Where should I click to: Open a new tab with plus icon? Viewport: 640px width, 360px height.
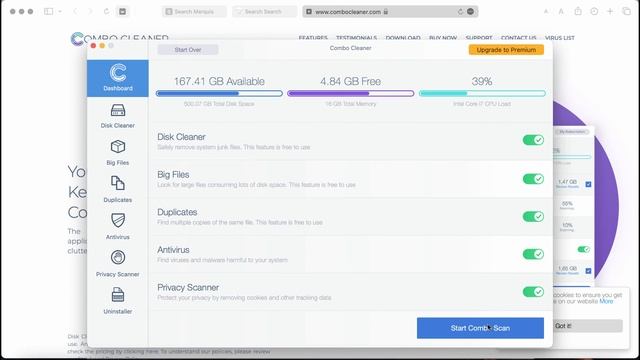610,11
